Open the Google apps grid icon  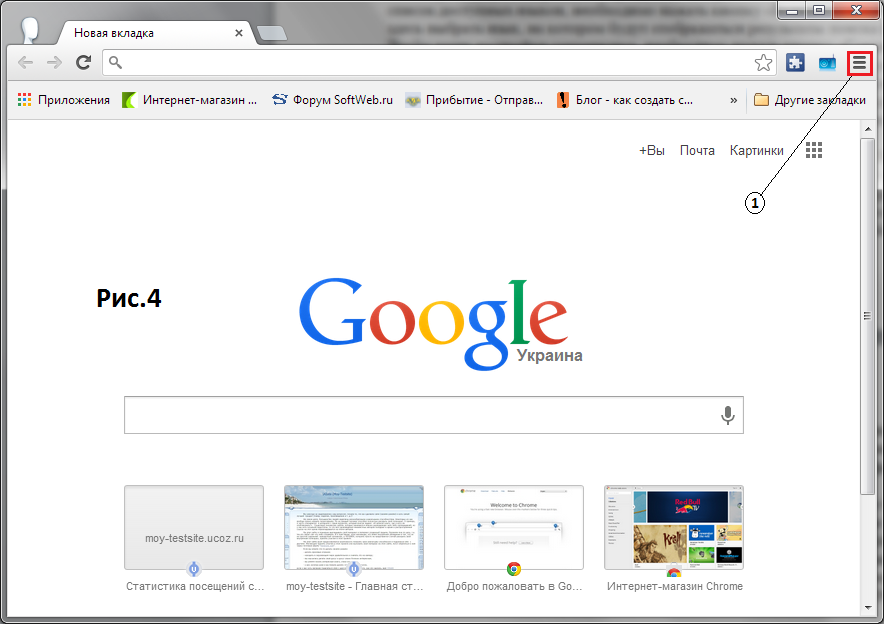click(814, 150)
